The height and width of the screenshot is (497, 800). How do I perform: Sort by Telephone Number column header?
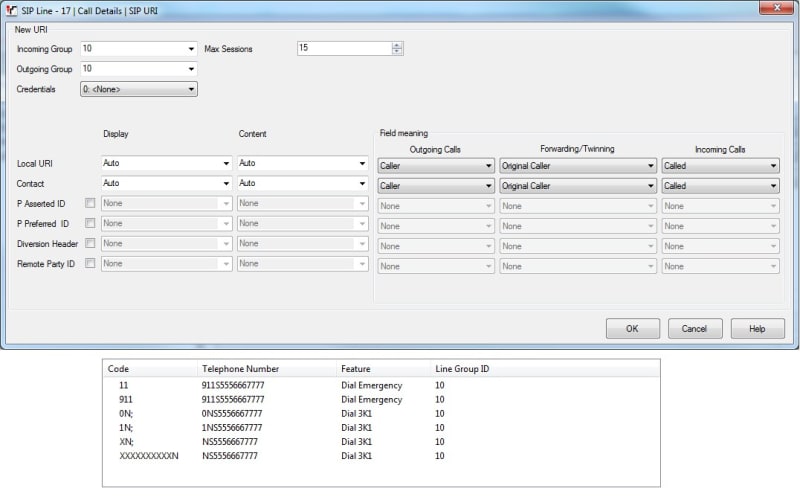(x=267, y=368)
